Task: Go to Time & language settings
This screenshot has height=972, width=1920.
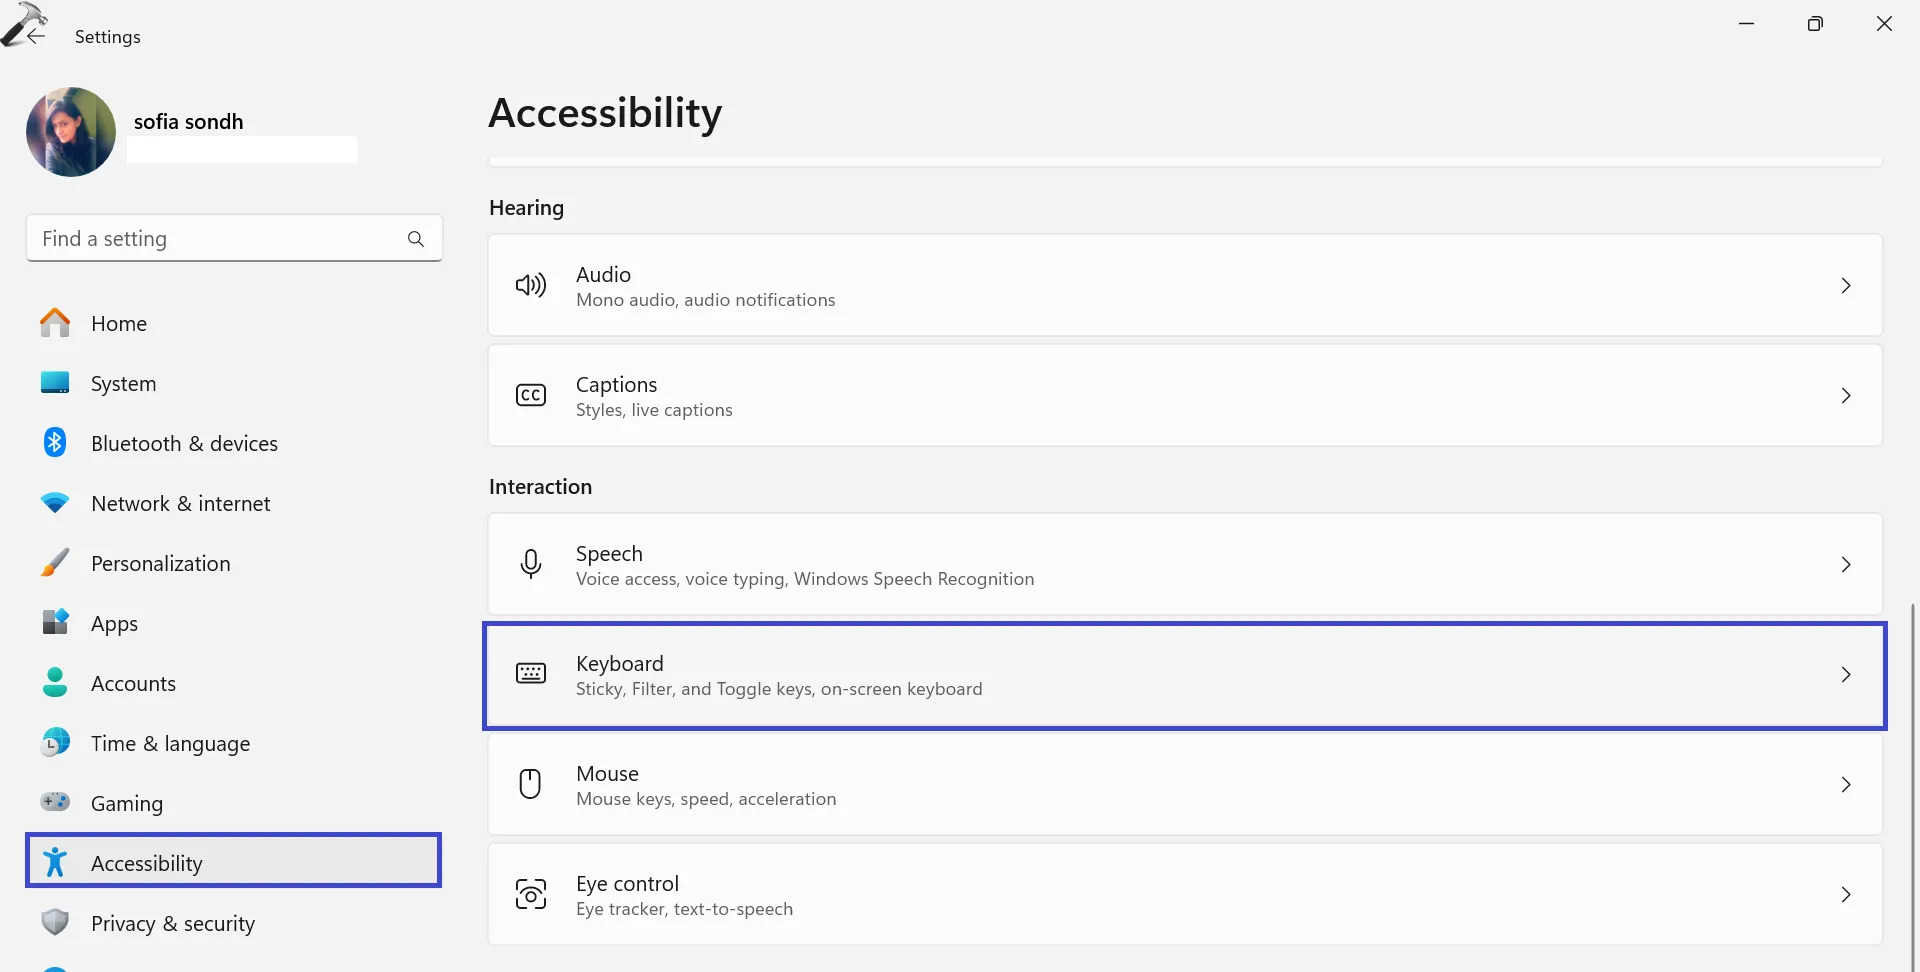Action: pyautogui.click(x=170, y=744)
